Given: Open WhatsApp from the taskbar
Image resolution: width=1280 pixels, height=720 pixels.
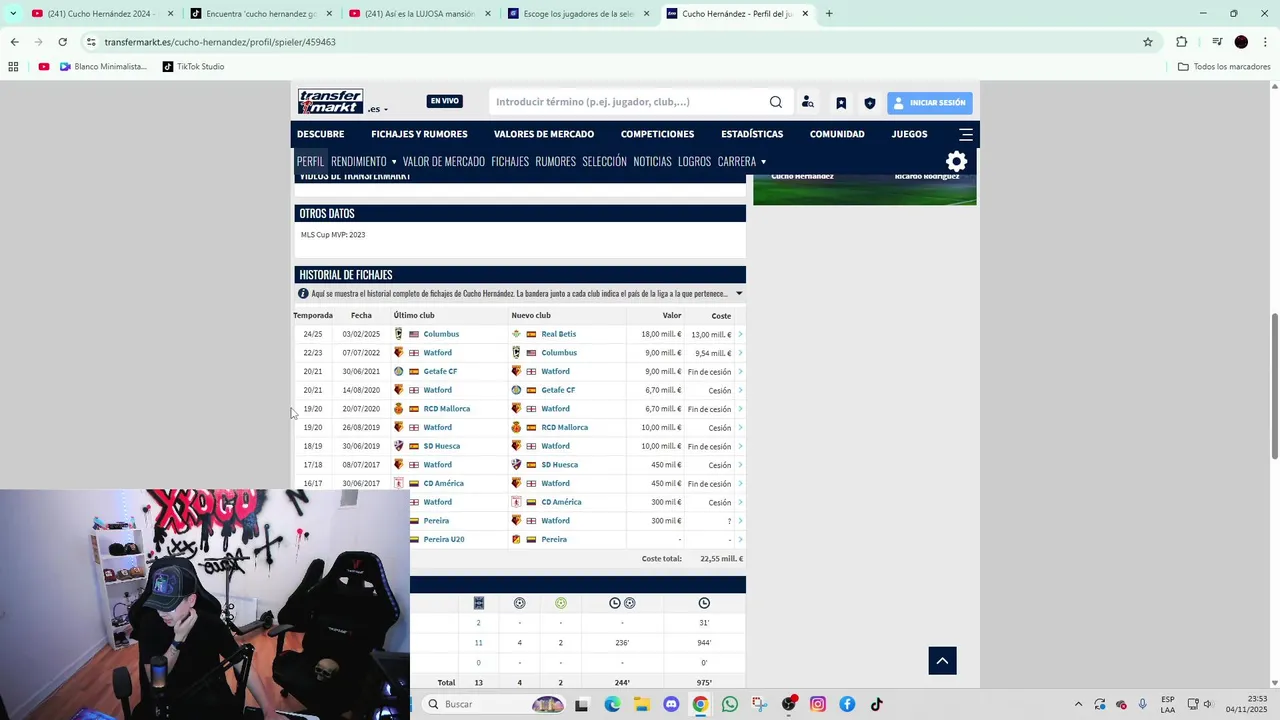Looking at the screenshot, I should pyautogui.click(x=730, y=704).
